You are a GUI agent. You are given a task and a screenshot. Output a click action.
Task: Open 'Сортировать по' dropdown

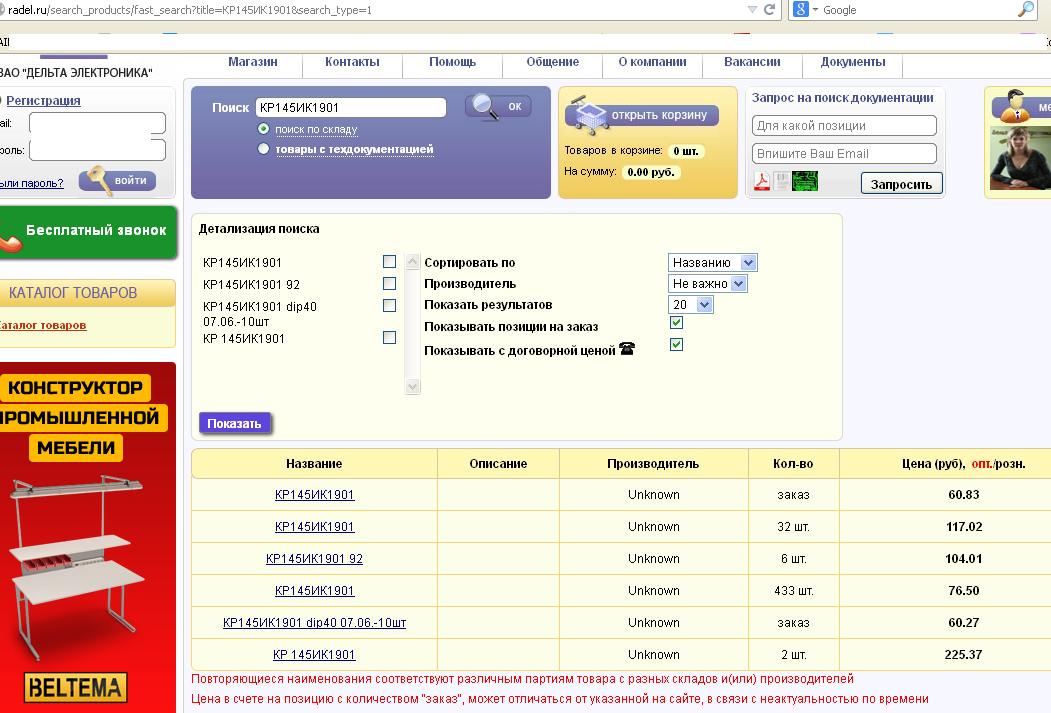click(x=712, y=263)
